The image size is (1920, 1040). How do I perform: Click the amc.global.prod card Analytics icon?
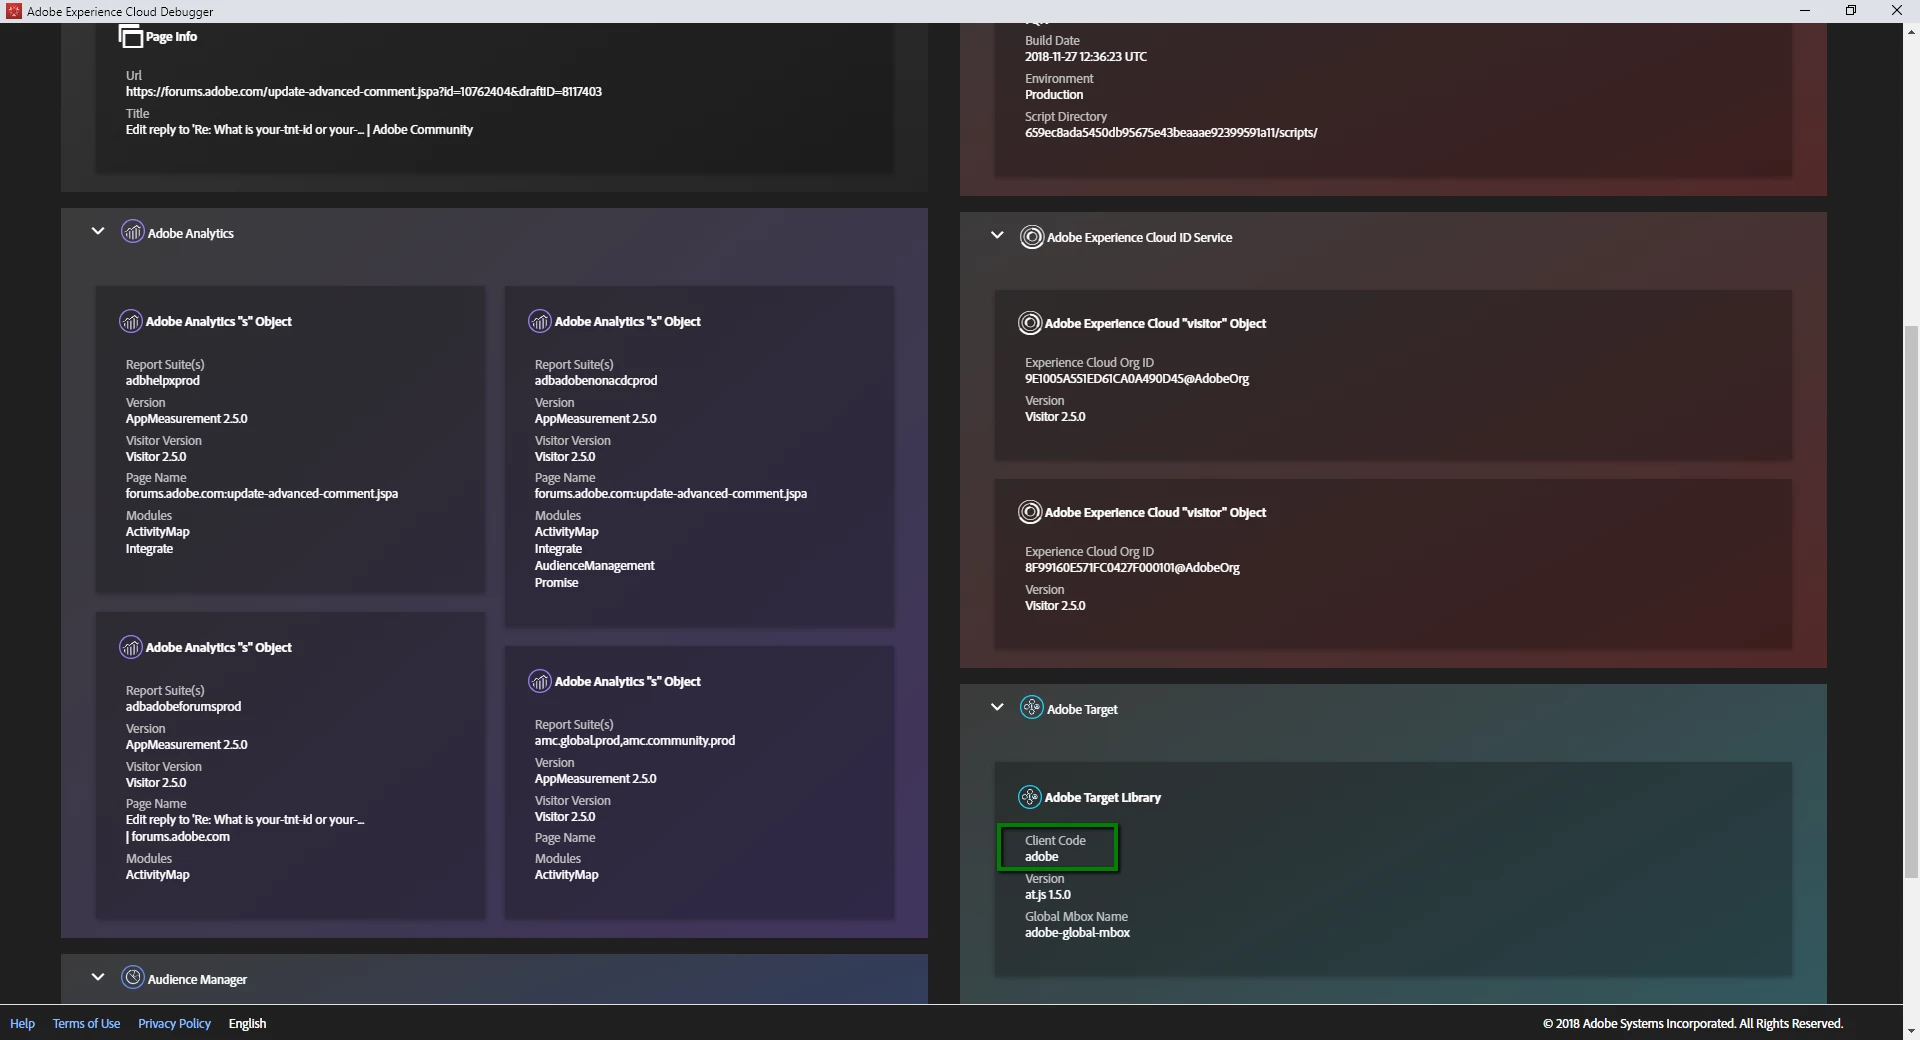[540, 681]
